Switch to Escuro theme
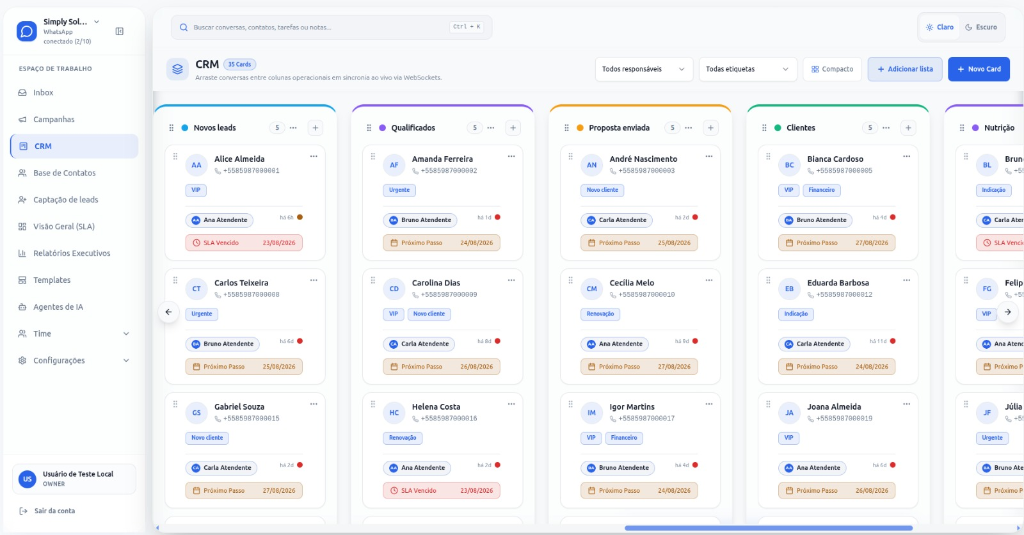The height and width of the screenshot is (535, 1024). 981,27
